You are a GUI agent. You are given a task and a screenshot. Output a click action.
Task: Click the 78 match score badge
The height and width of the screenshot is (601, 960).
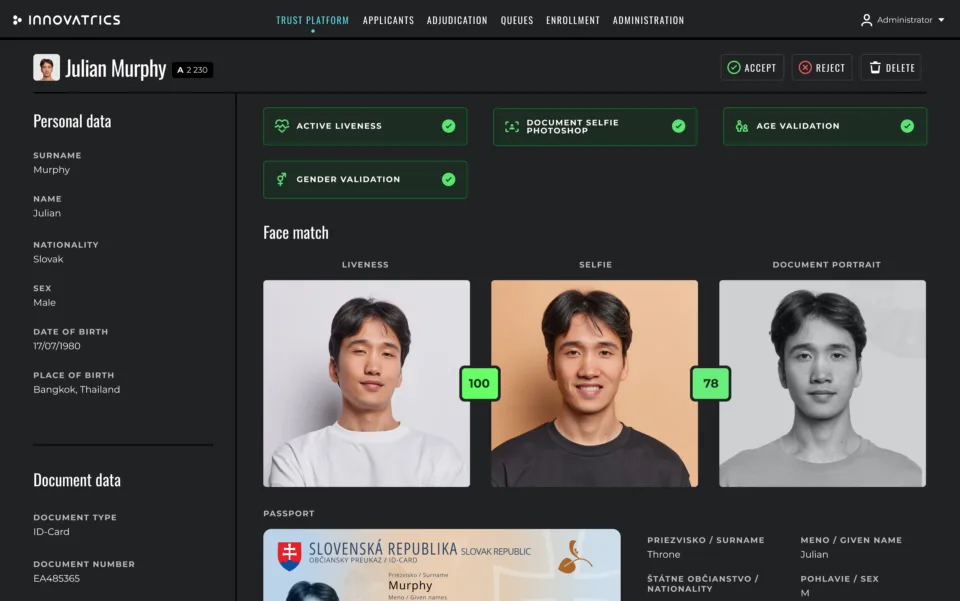710,384
